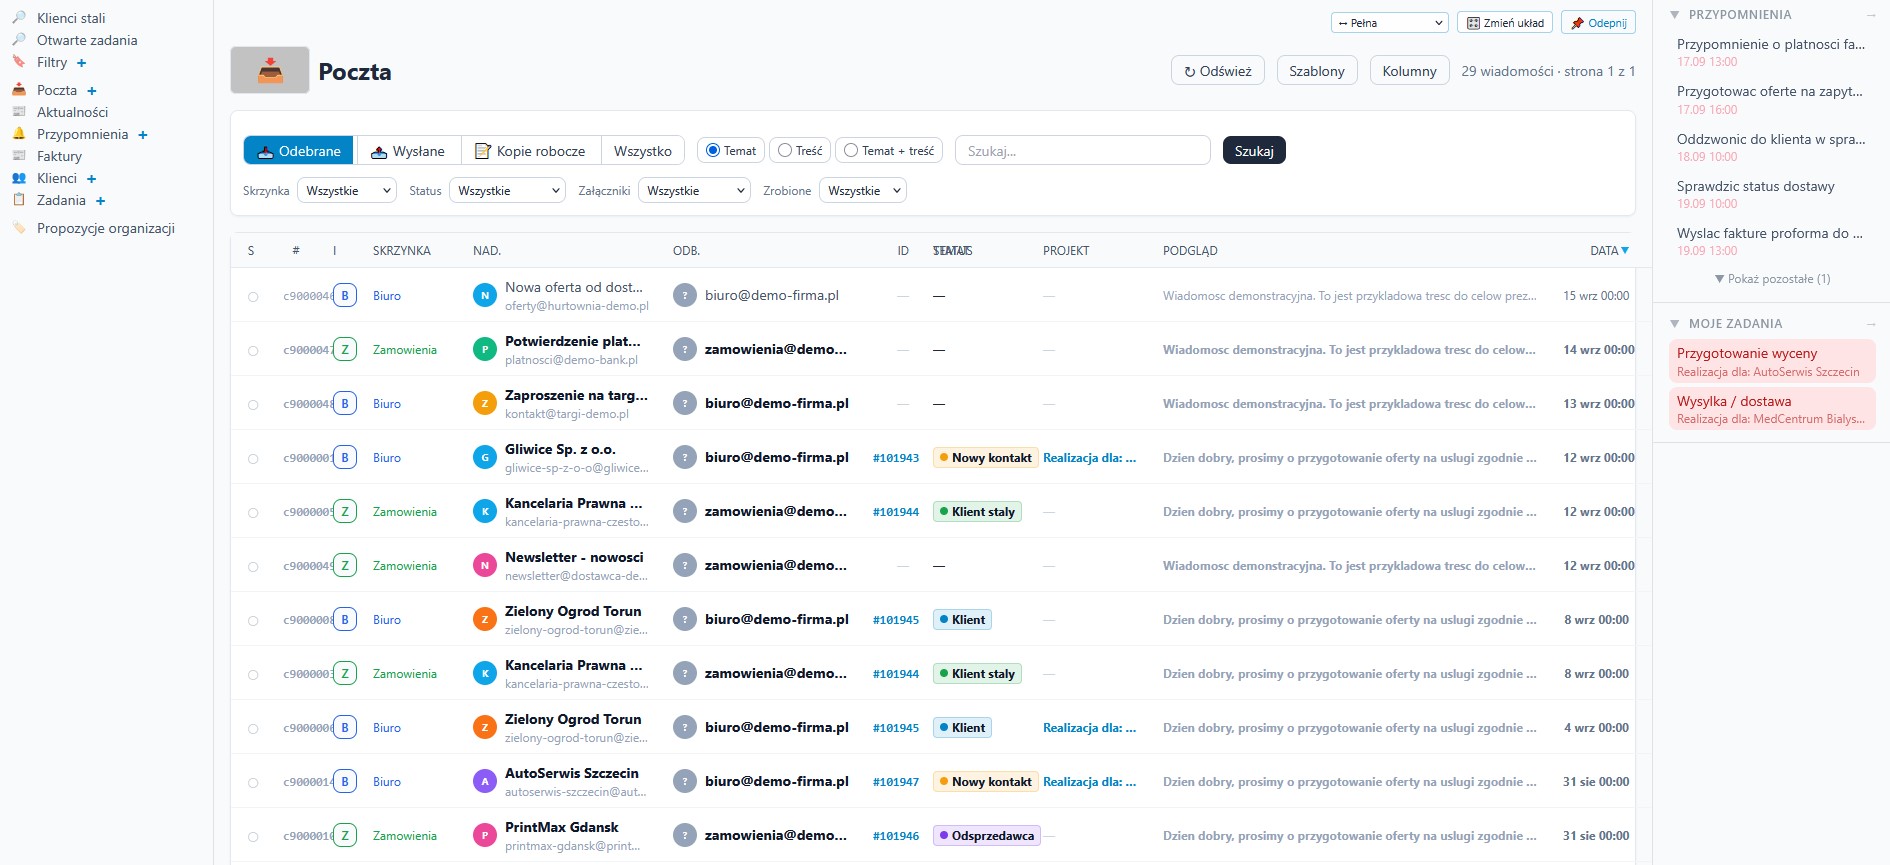1890x865 pixels.
Task: Click green P avatar of Potwierdzenie plat row
Action: click(485, 349)
